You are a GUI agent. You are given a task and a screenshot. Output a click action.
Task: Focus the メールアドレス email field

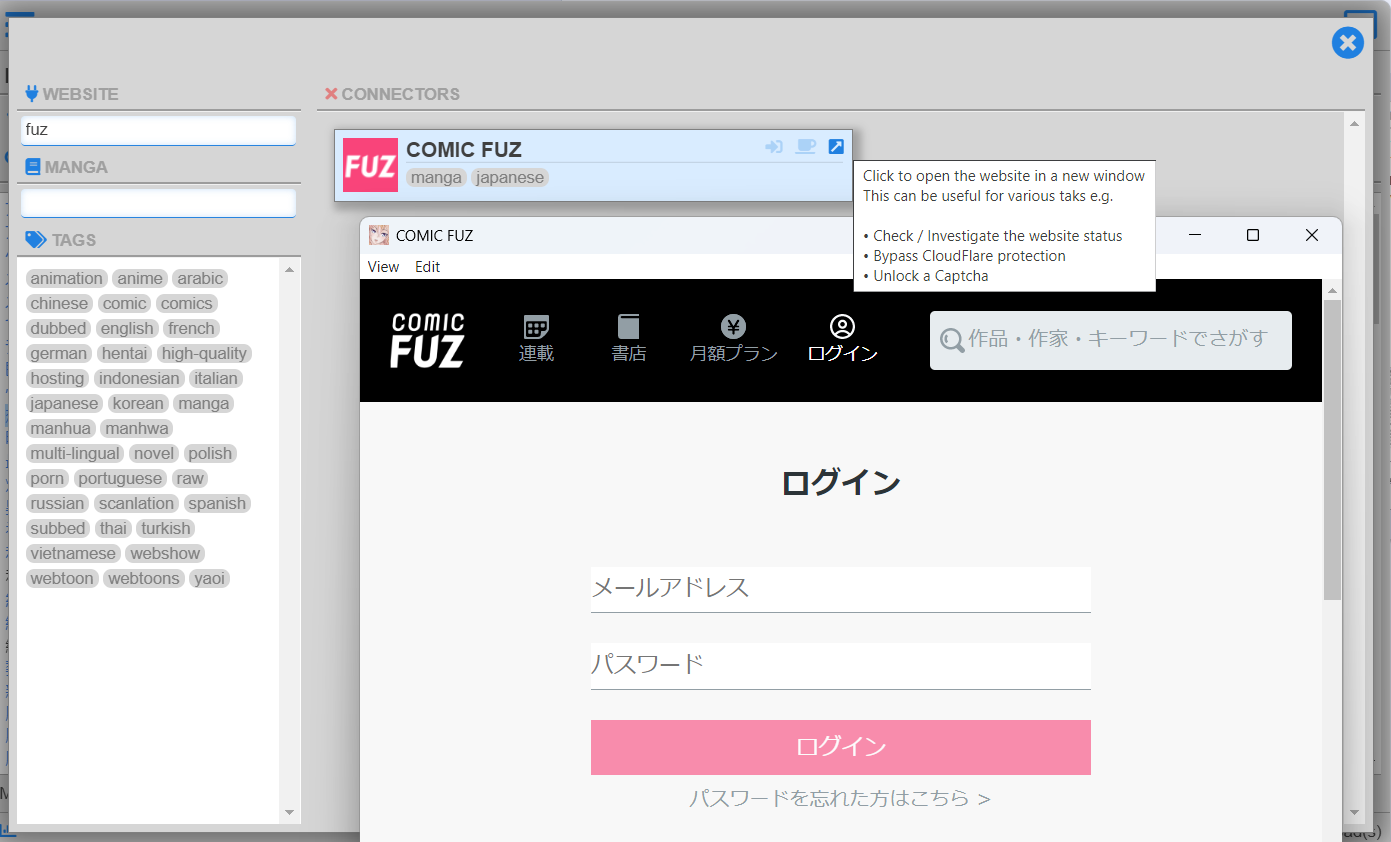[840, 589]
